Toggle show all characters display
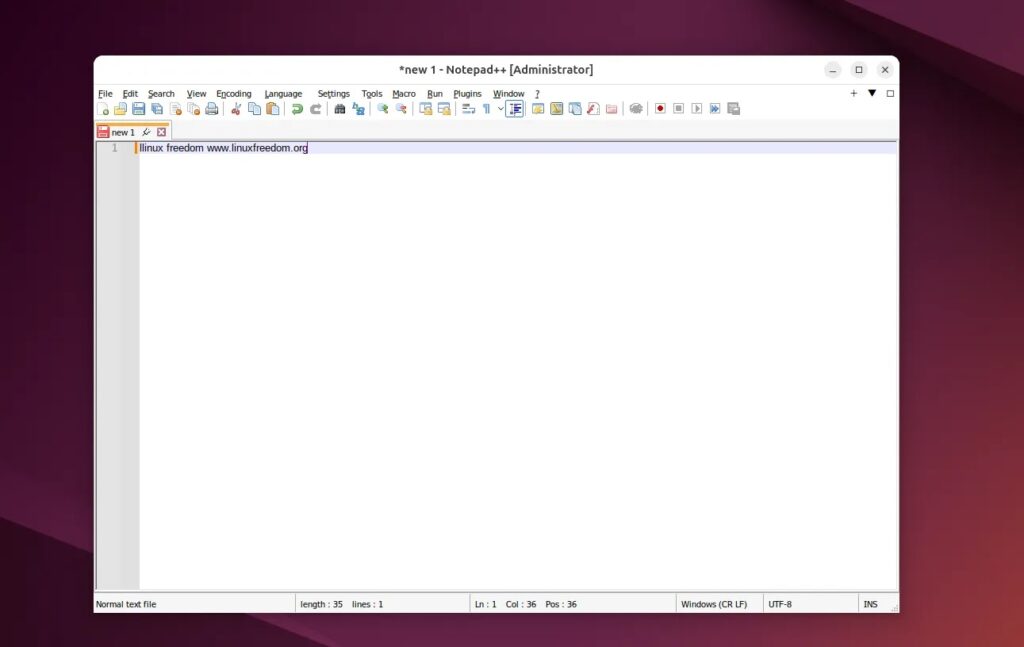Screen dimensions: 1024x647 486,108
